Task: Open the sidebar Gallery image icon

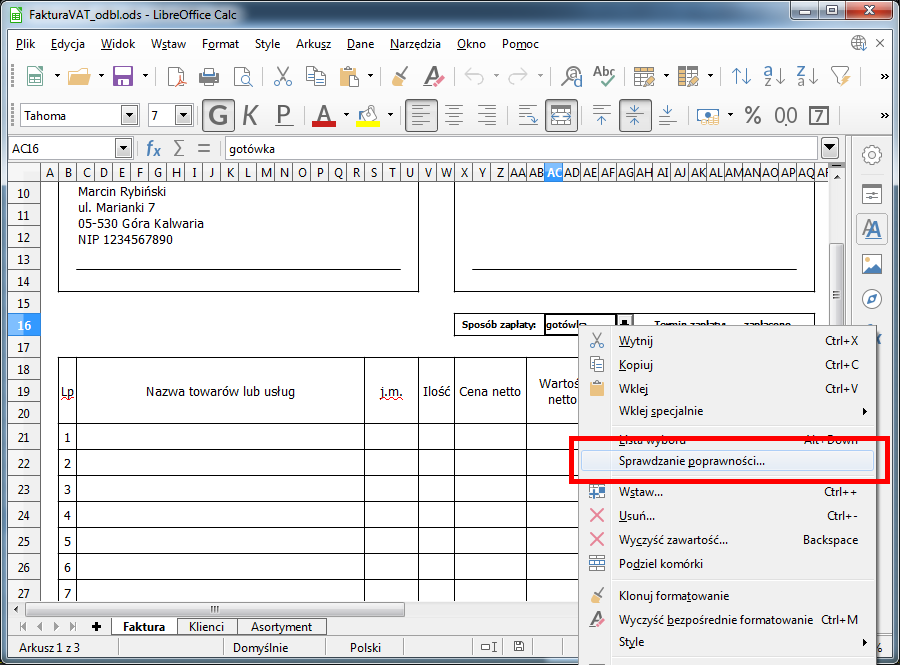Action: coord(872,264)
